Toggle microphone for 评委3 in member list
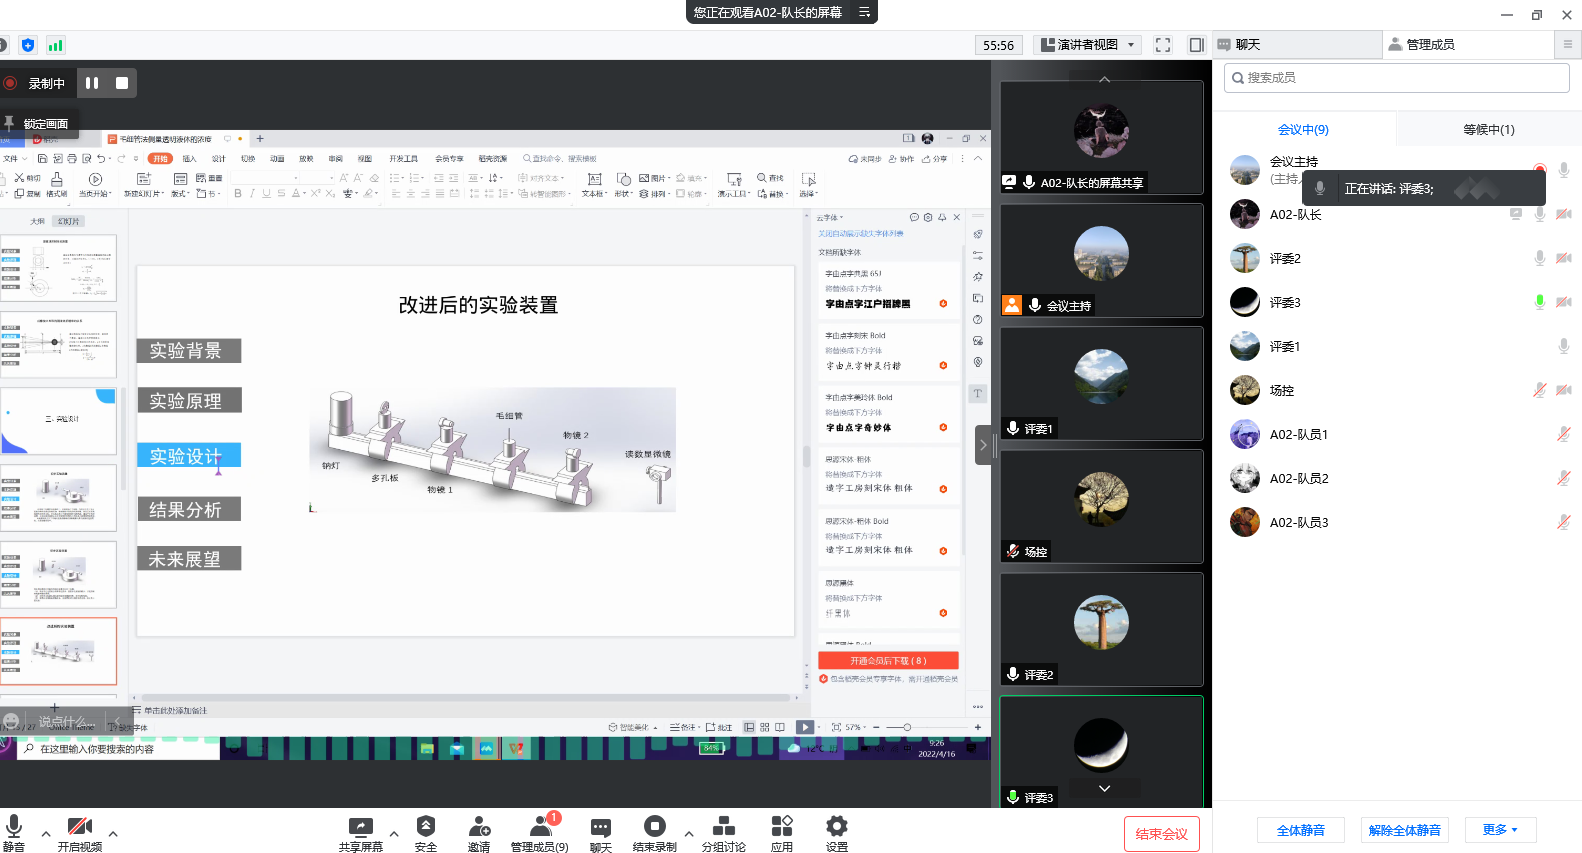Viewport: 1582px width, 853px height. point(1540,302)
